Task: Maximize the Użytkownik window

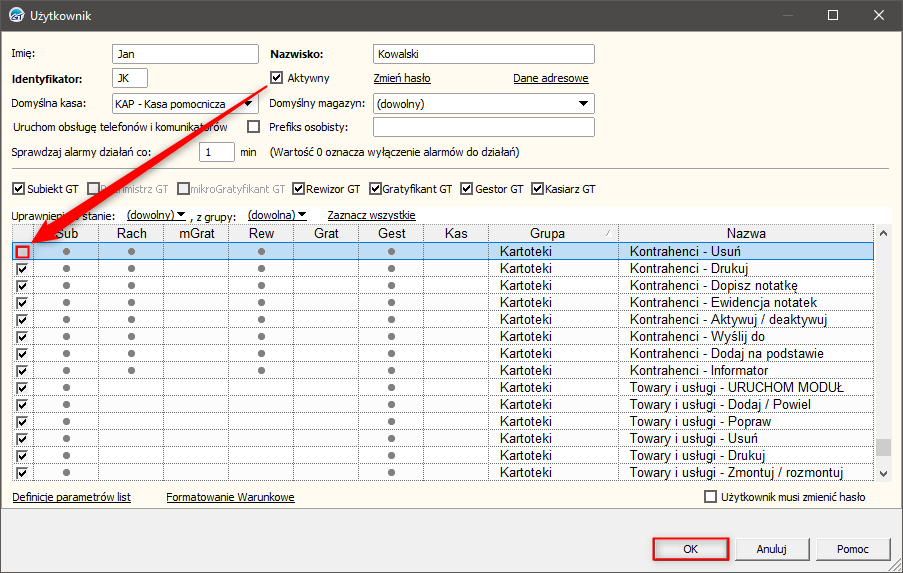Action: pos(833,16)
